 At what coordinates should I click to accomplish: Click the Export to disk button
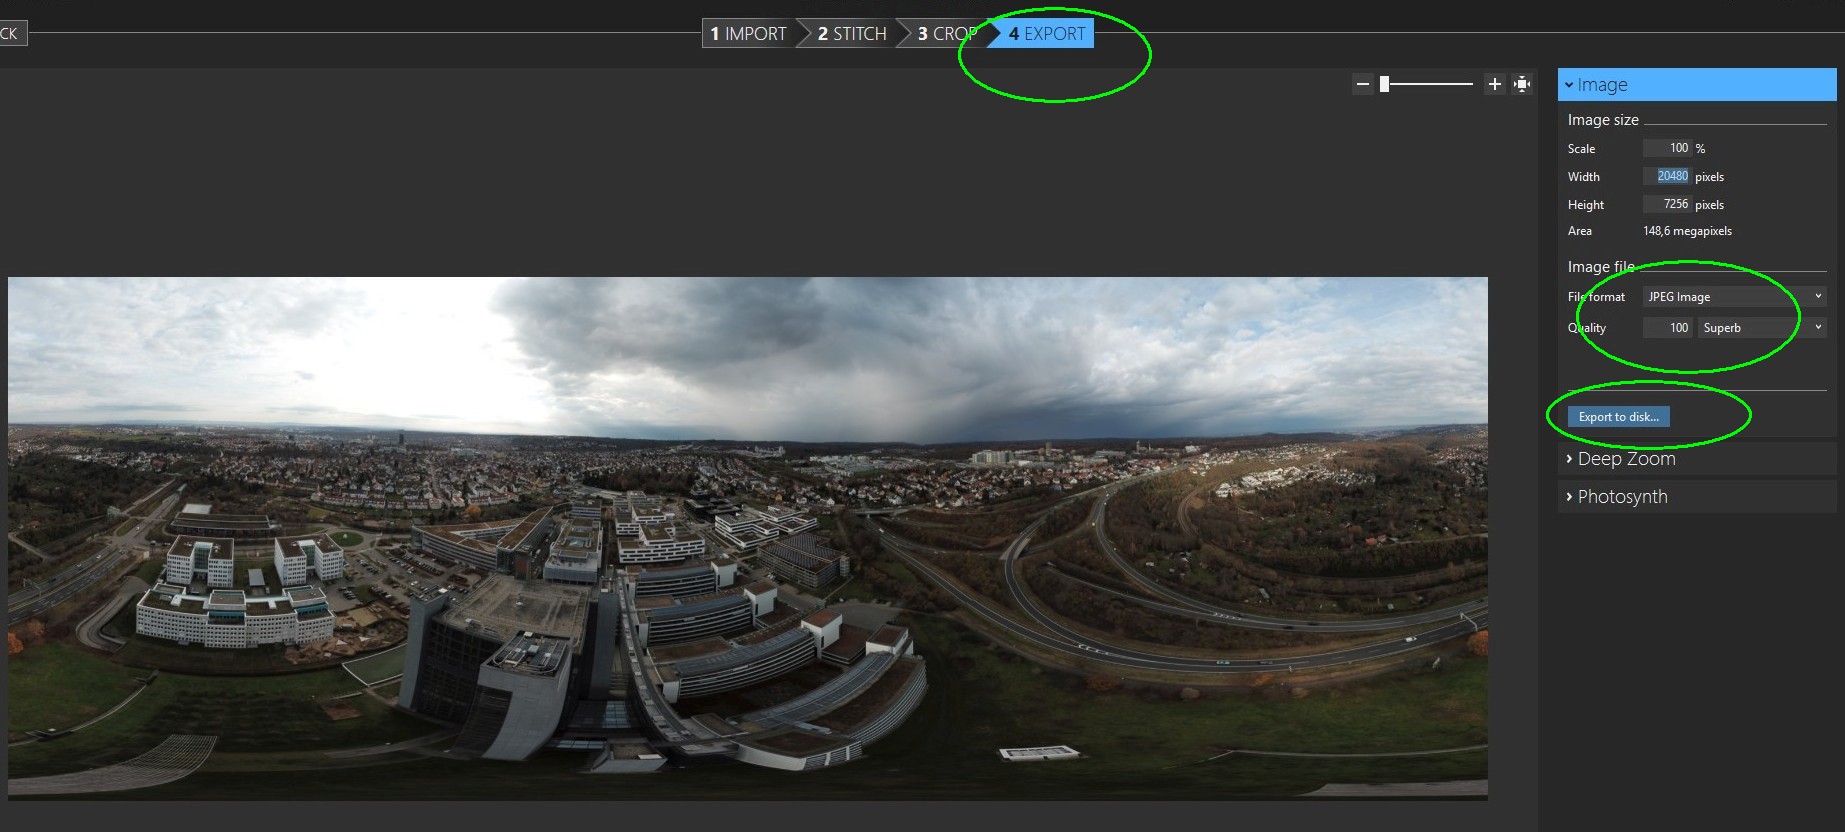click(1618, 417)
